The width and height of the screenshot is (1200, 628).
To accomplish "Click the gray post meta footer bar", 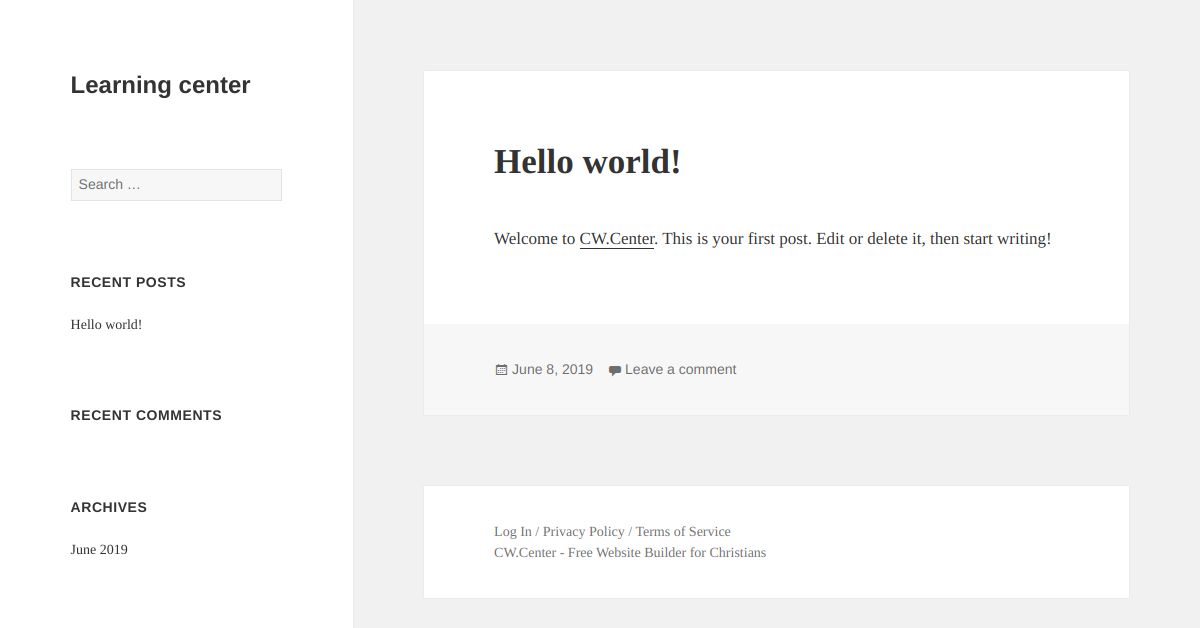I will pyautogui.click(x=776, y=370).
